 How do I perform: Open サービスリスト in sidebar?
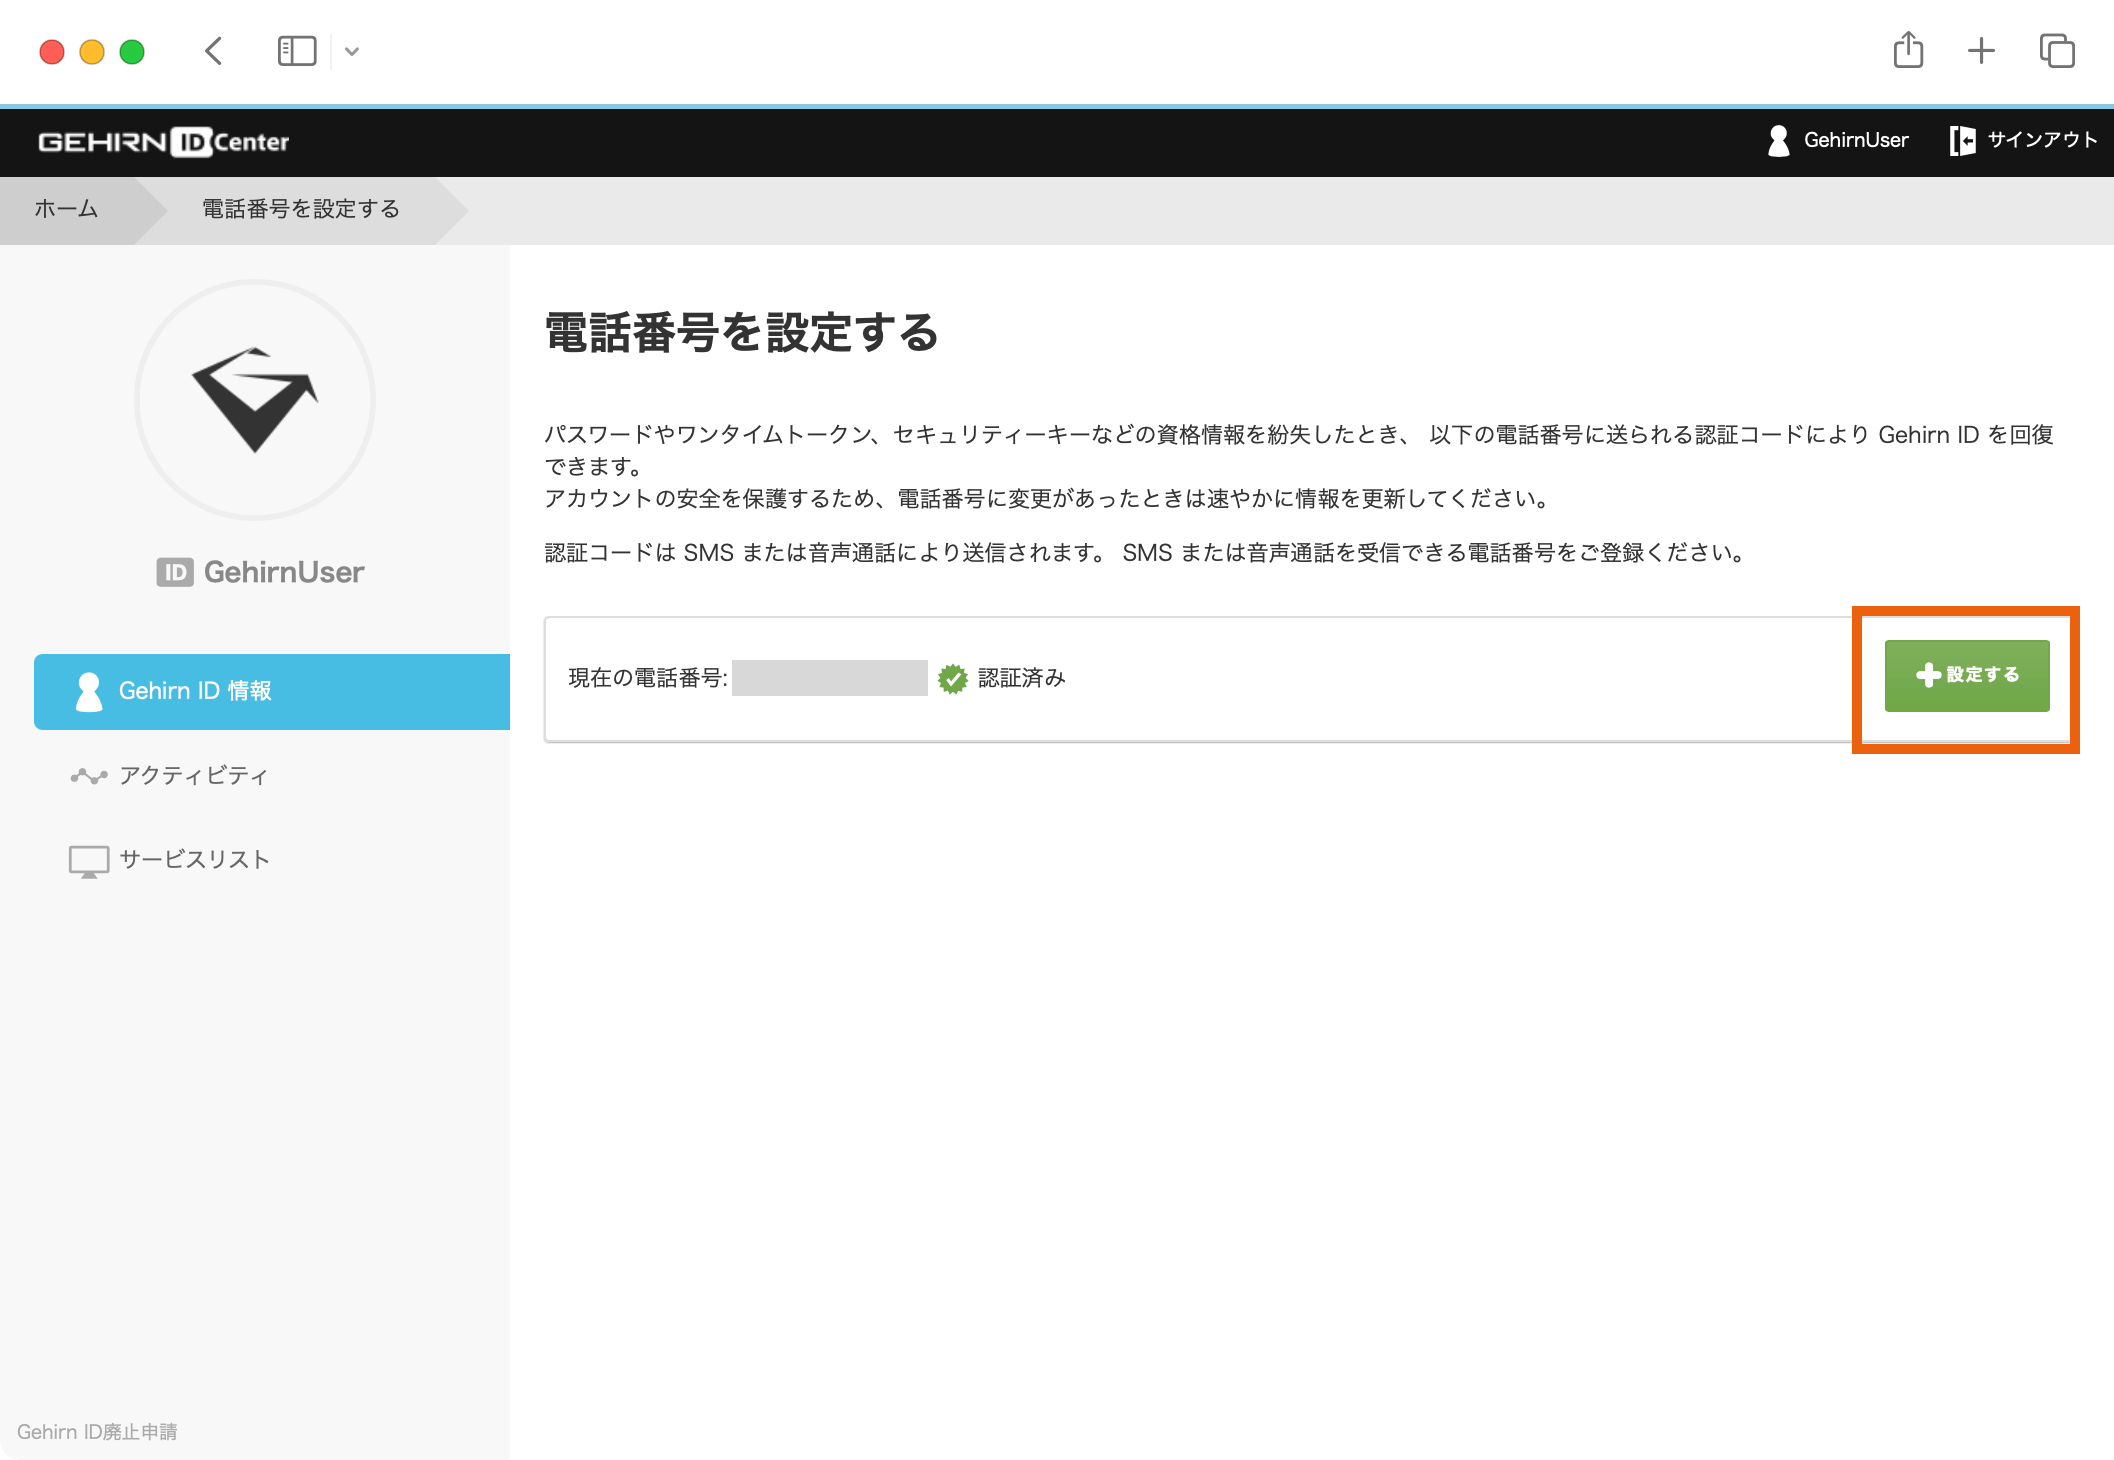[194, 860]
